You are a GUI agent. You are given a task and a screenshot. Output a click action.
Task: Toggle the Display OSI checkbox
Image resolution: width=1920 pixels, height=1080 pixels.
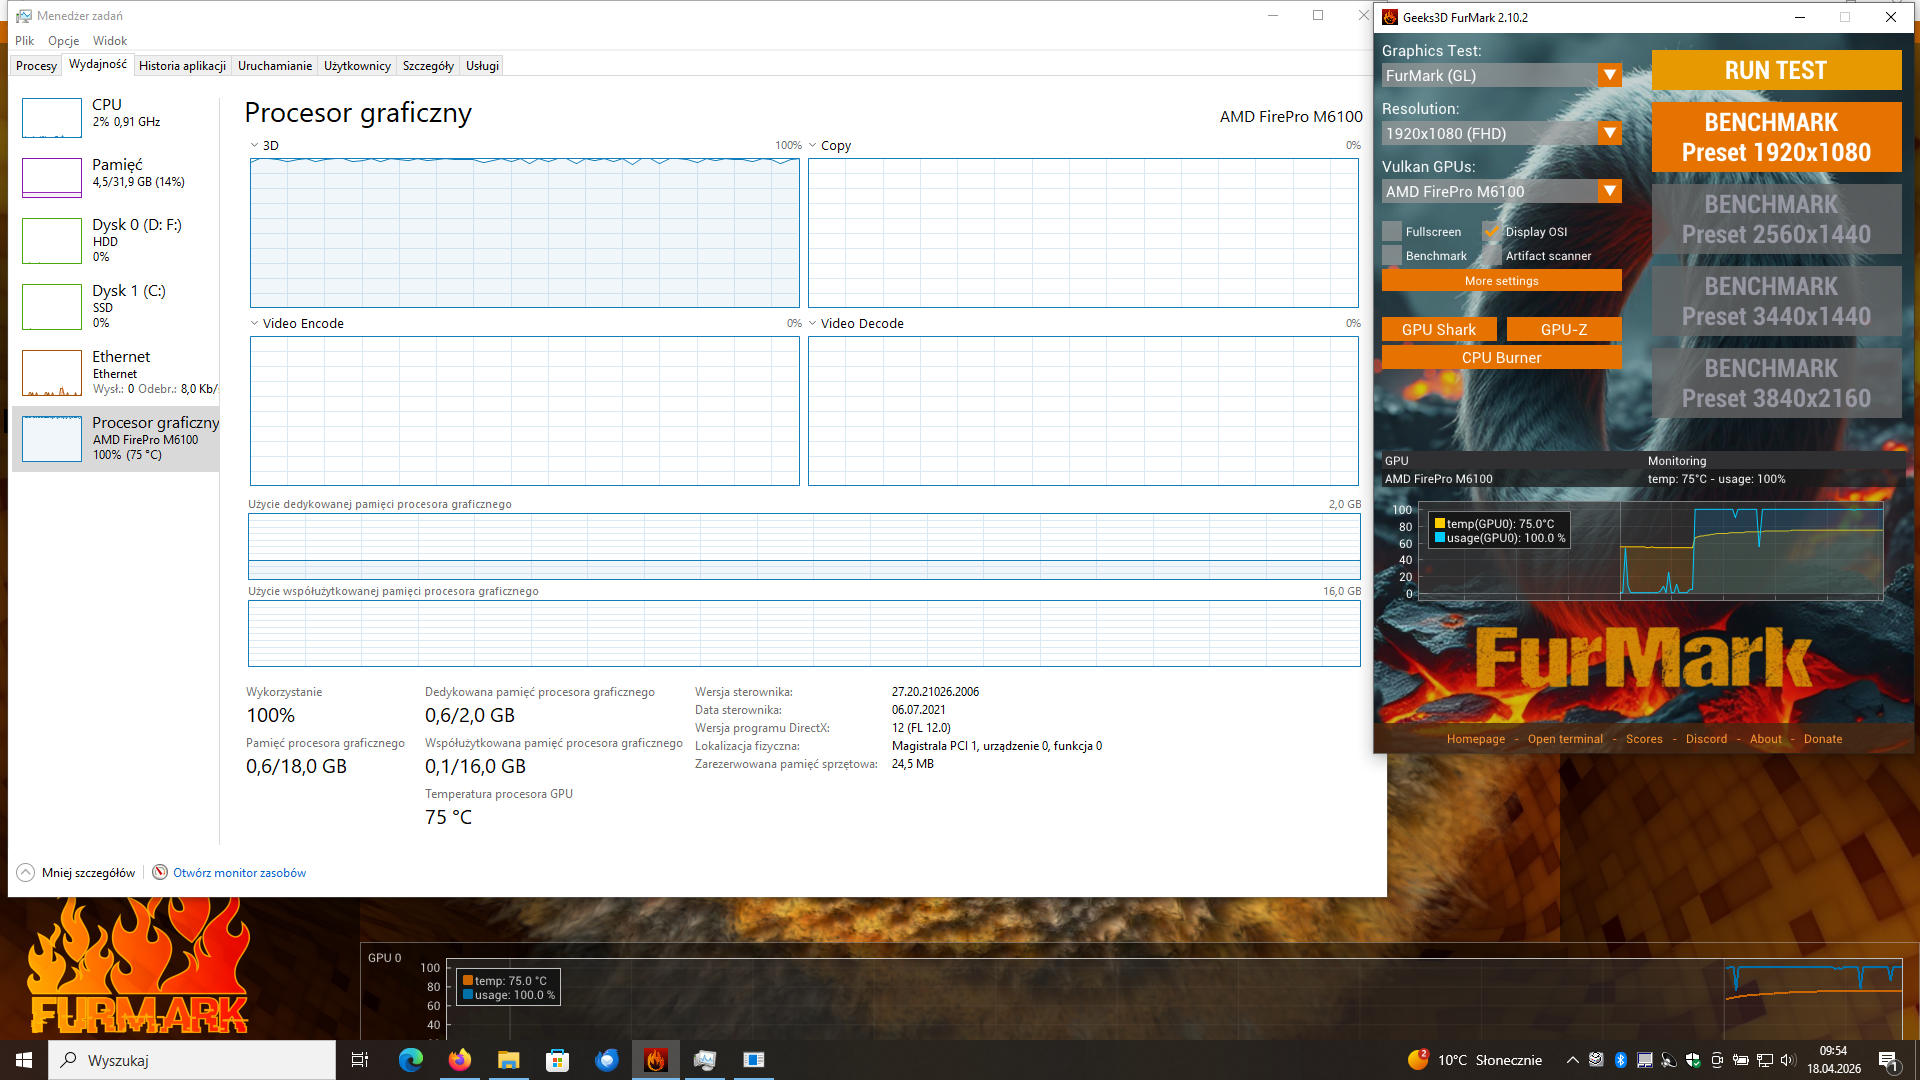coord(1492,231)
